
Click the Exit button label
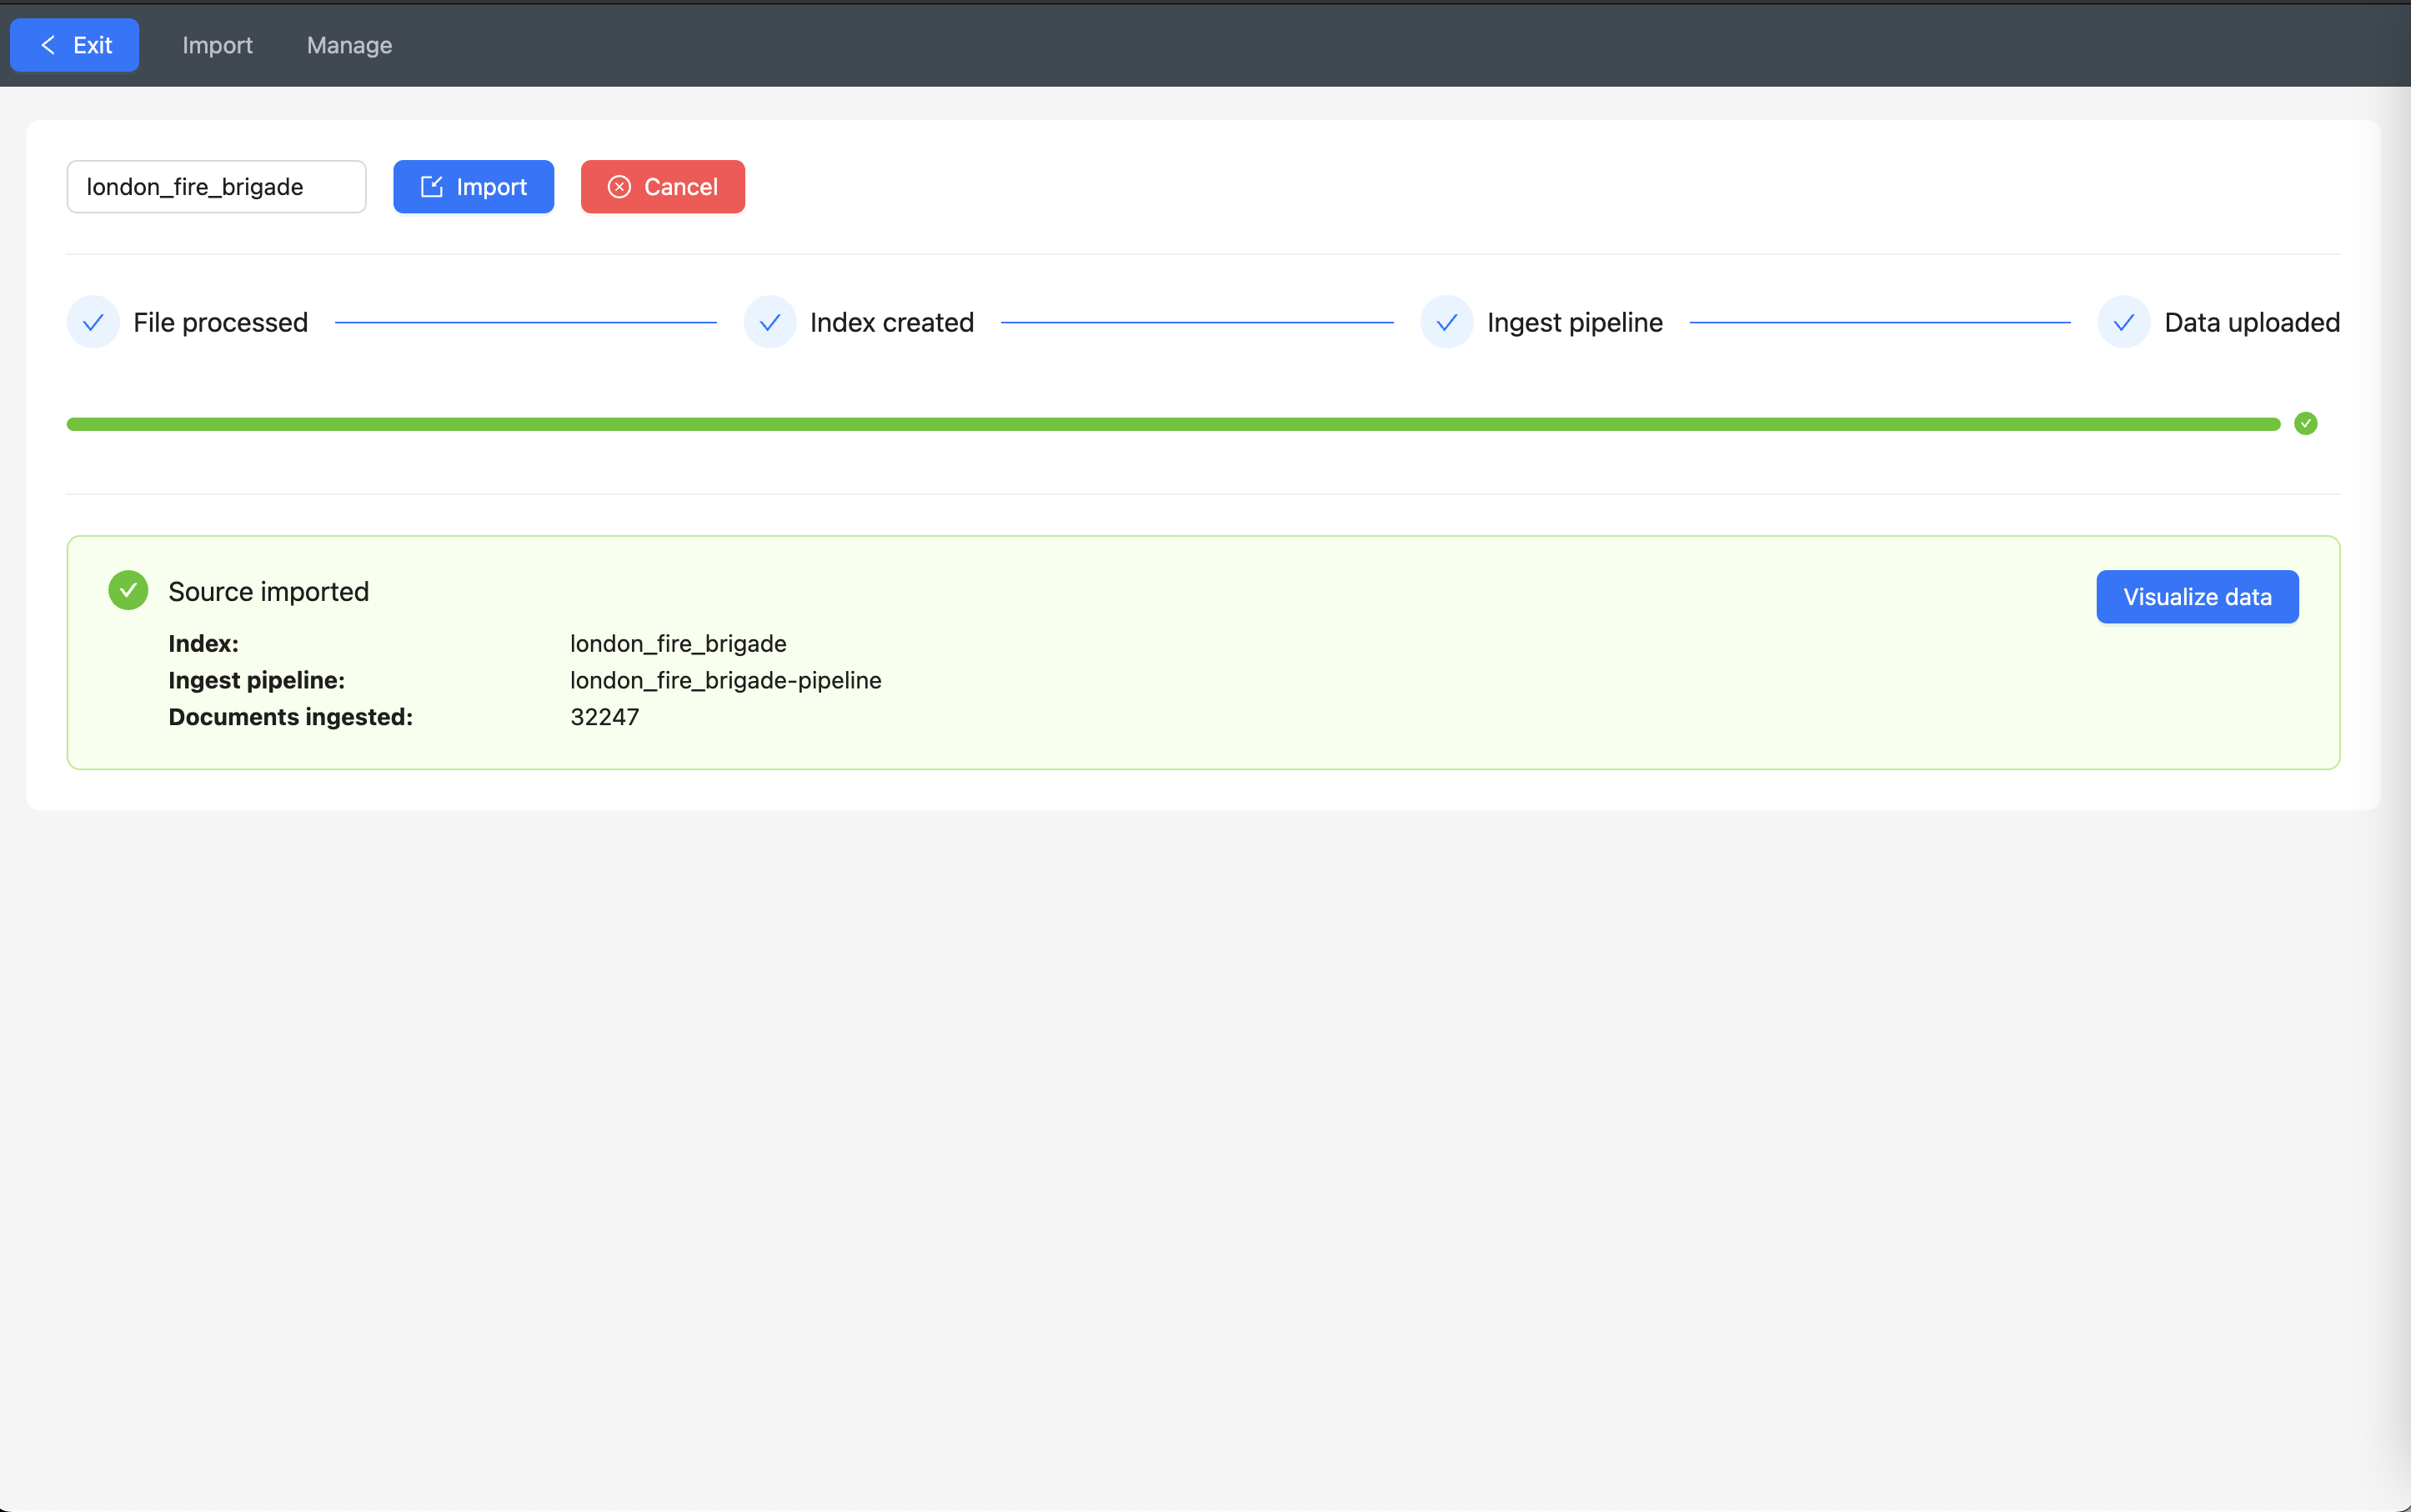[x=92, y=45]
